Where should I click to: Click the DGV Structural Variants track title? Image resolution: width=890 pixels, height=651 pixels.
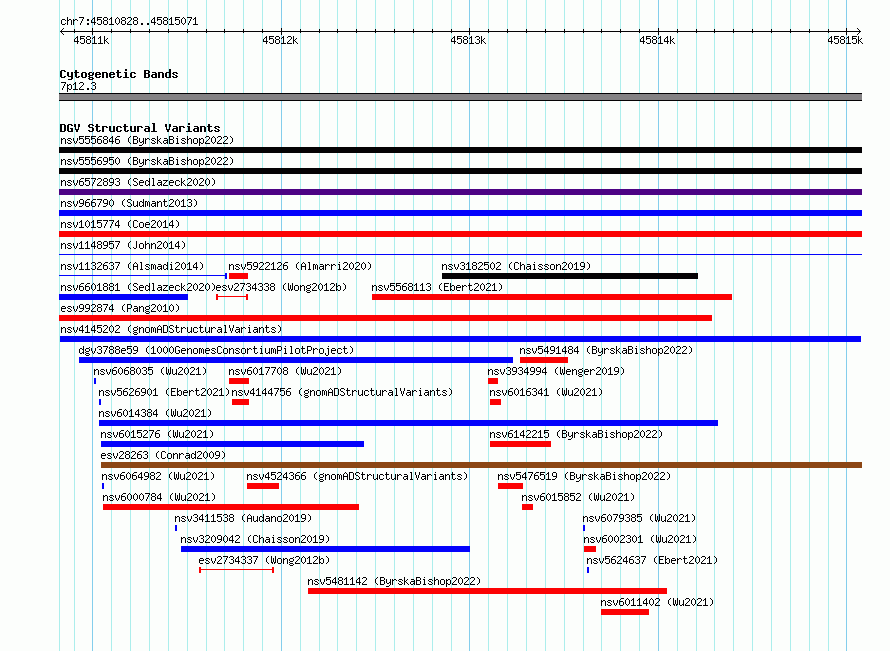click(x=140, y=128)
